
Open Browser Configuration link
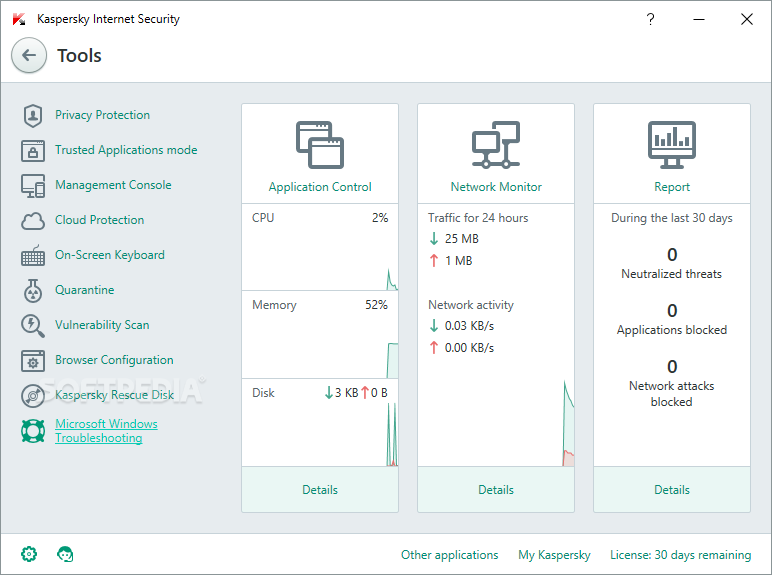click(114, 360)
